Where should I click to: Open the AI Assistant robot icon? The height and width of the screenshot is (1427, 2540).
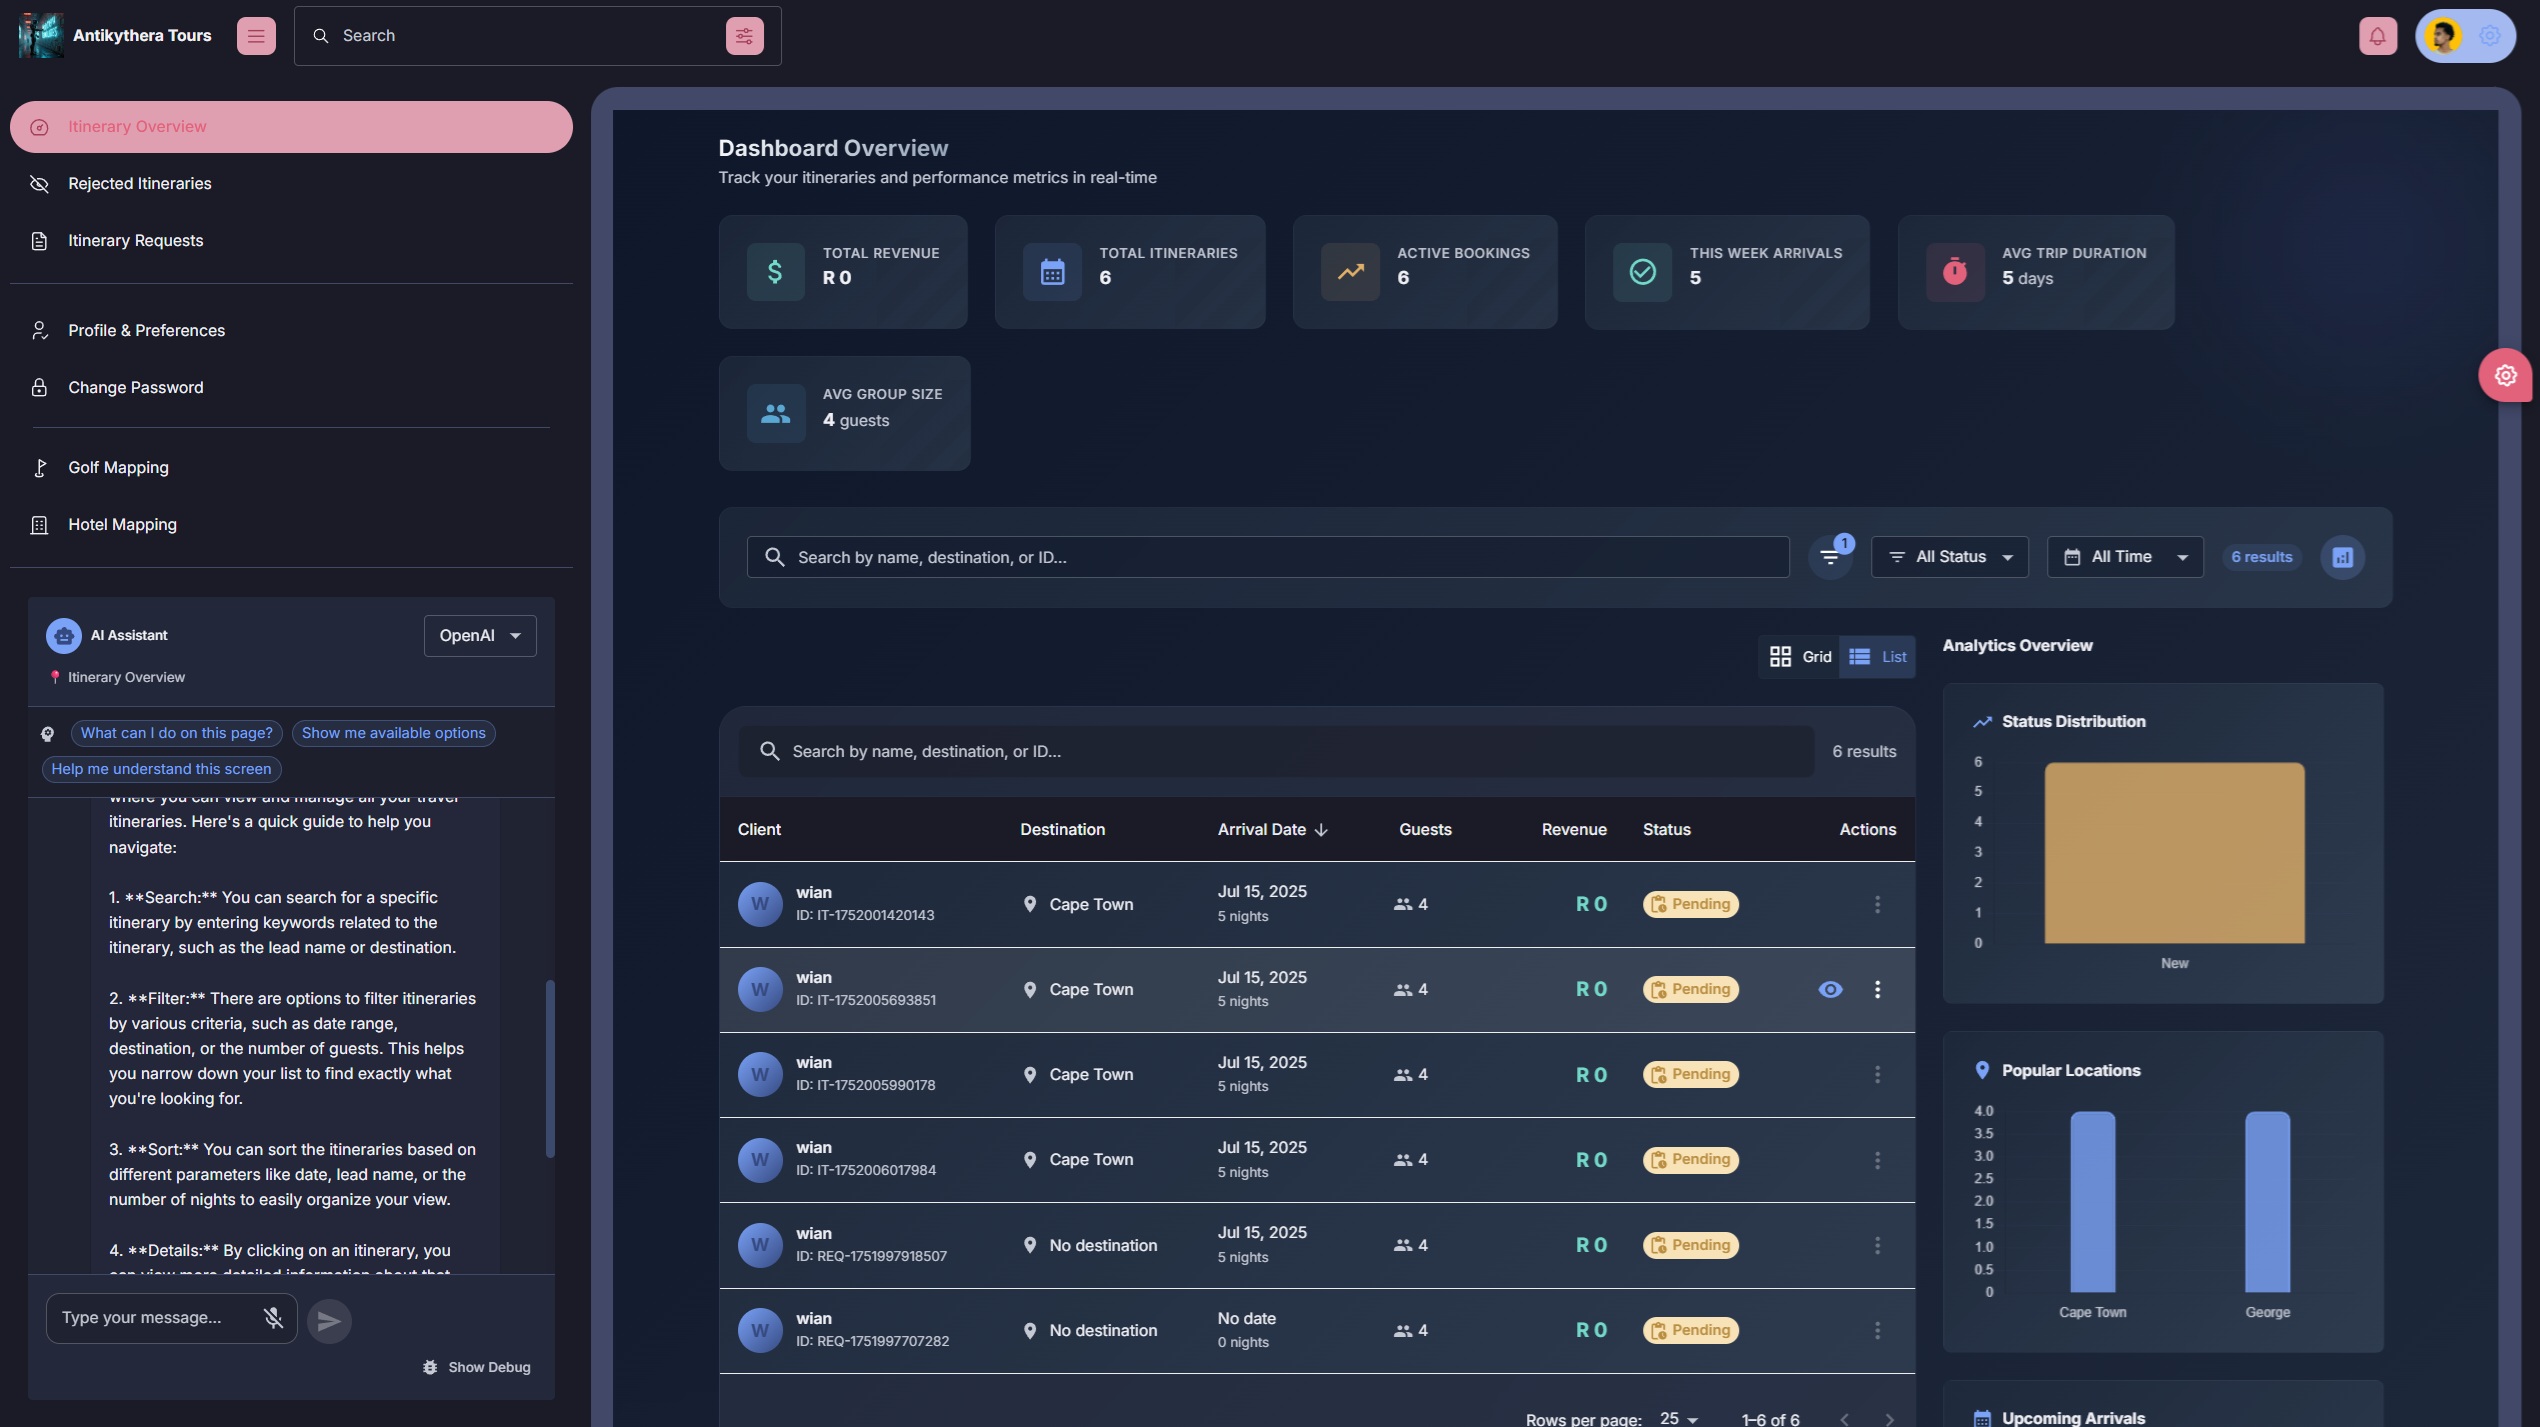63,635
